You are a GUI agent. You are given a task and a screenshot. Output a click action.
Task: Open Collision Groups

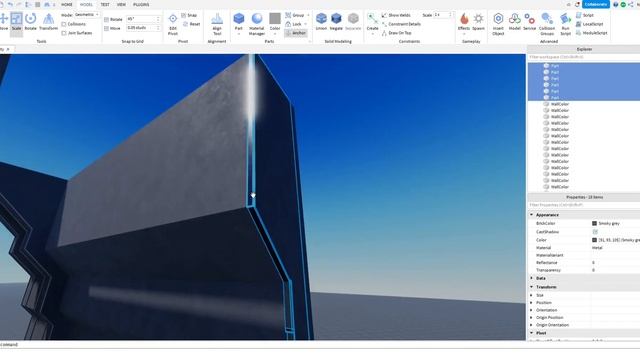tap(547, 24)
